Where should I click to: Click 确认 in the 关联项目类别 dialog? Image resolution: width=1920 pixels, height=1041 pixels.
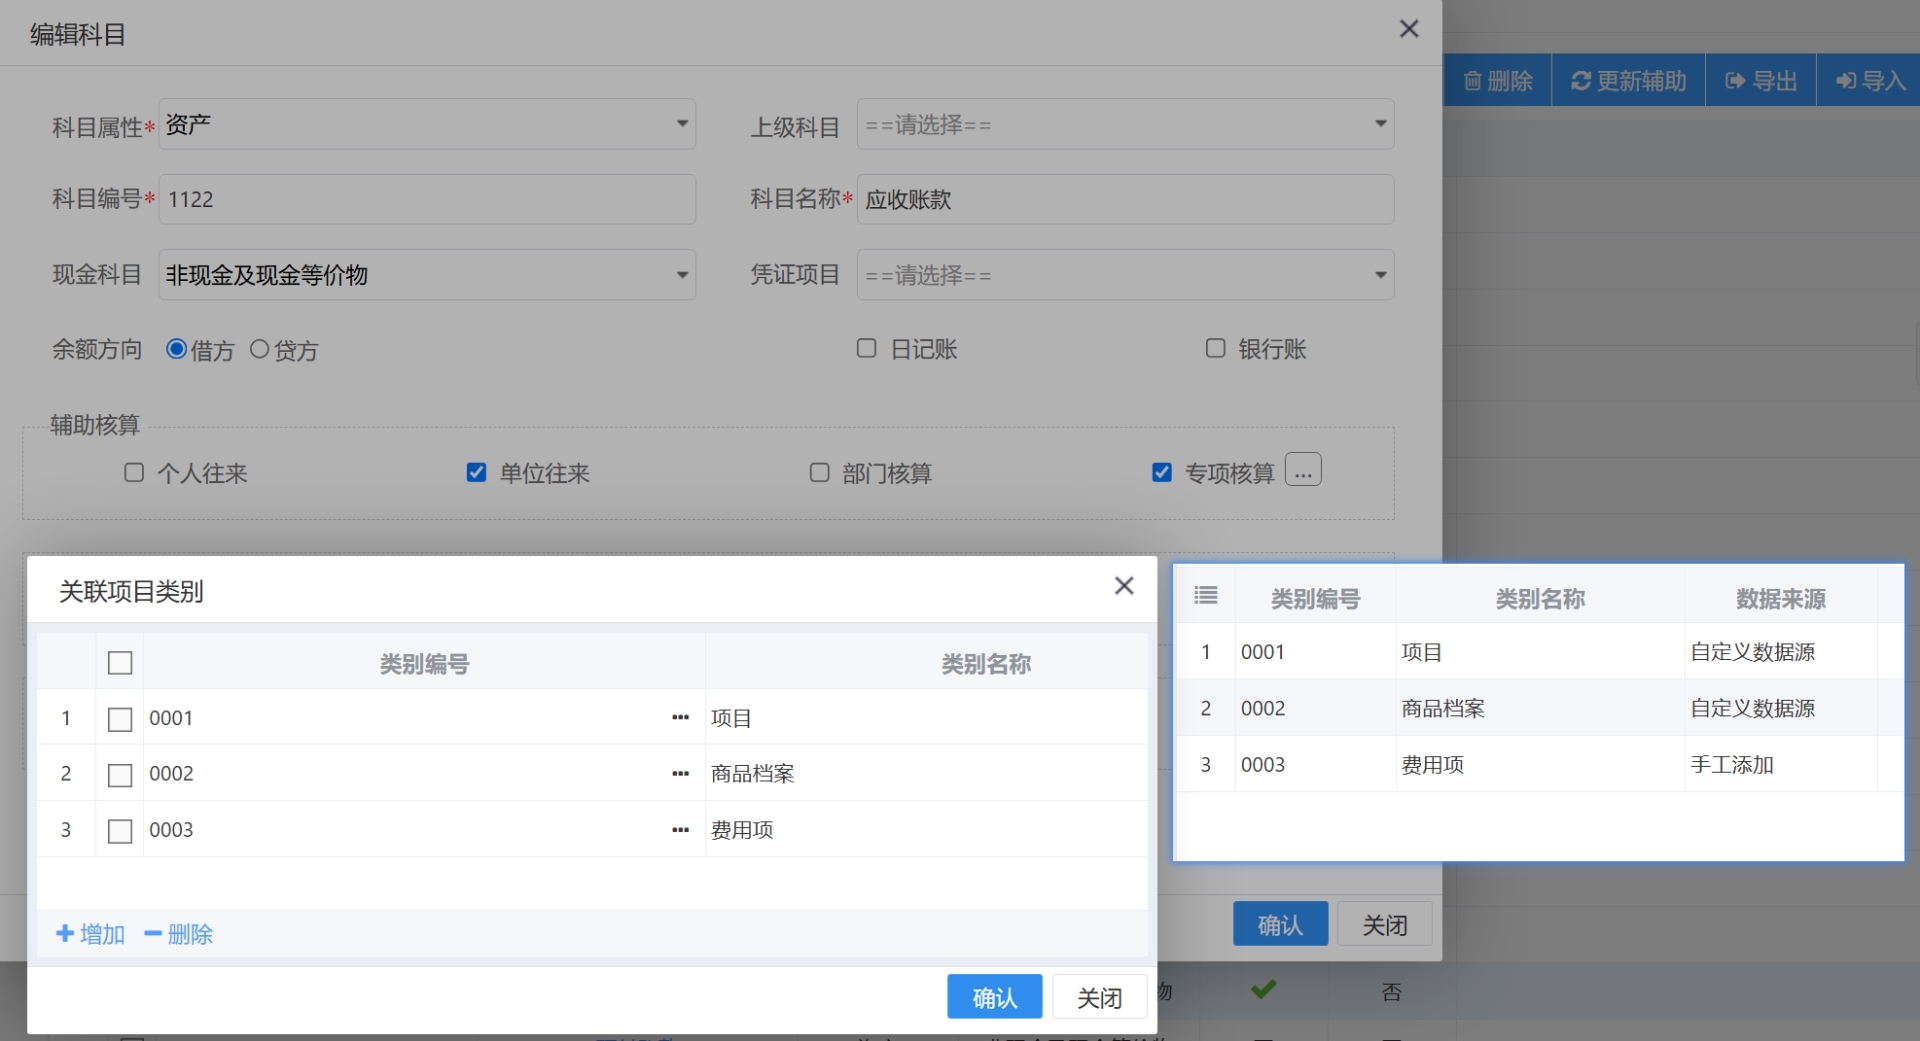point(994,997)
